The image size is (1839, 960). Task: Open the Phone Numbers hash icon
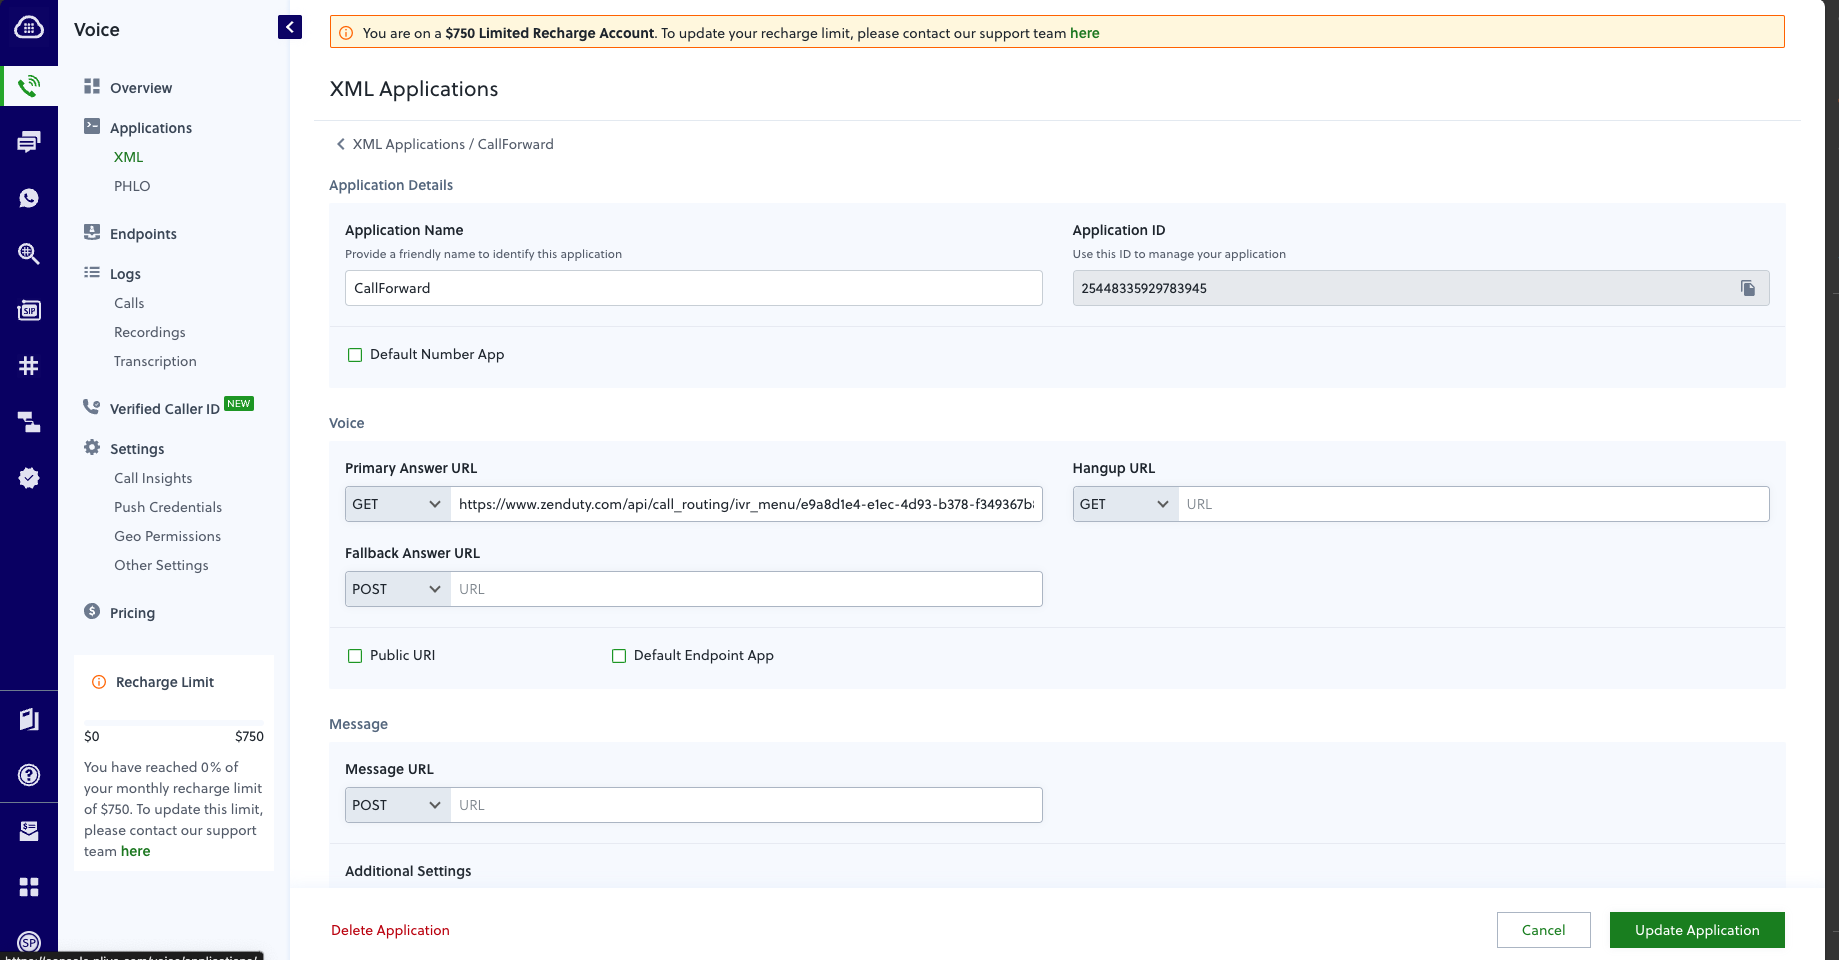point(29,366)
